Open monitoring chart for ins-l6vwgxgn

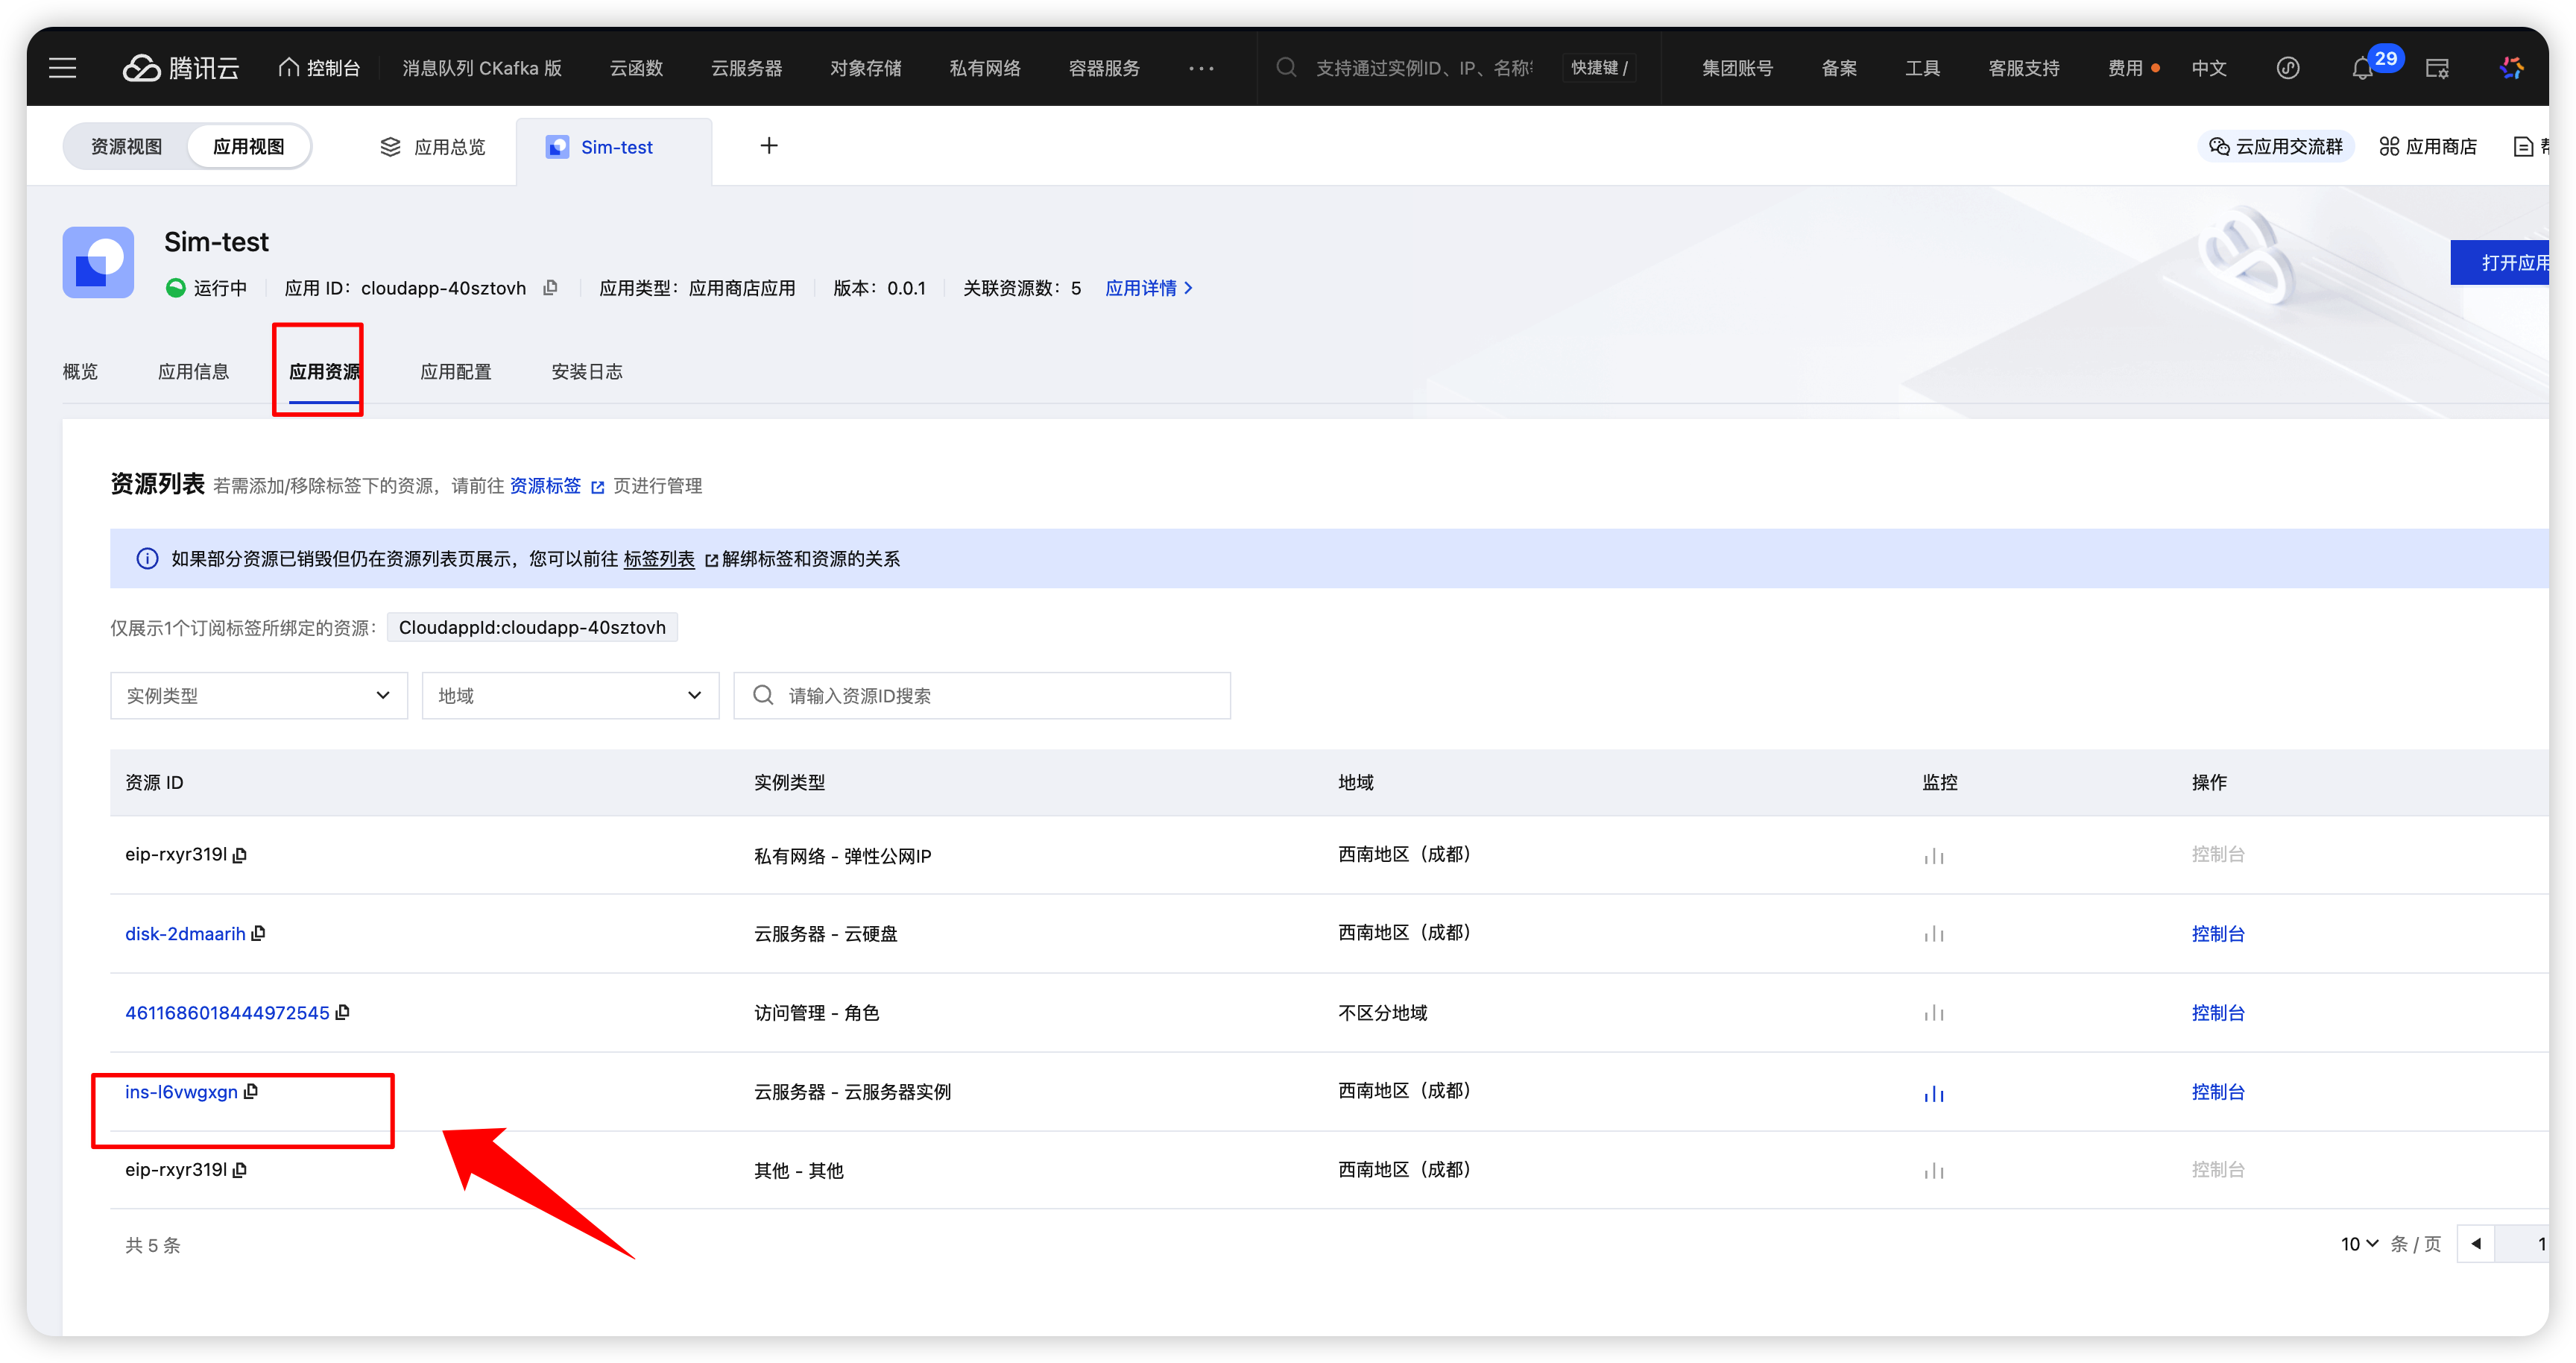coord(1933,1093)
